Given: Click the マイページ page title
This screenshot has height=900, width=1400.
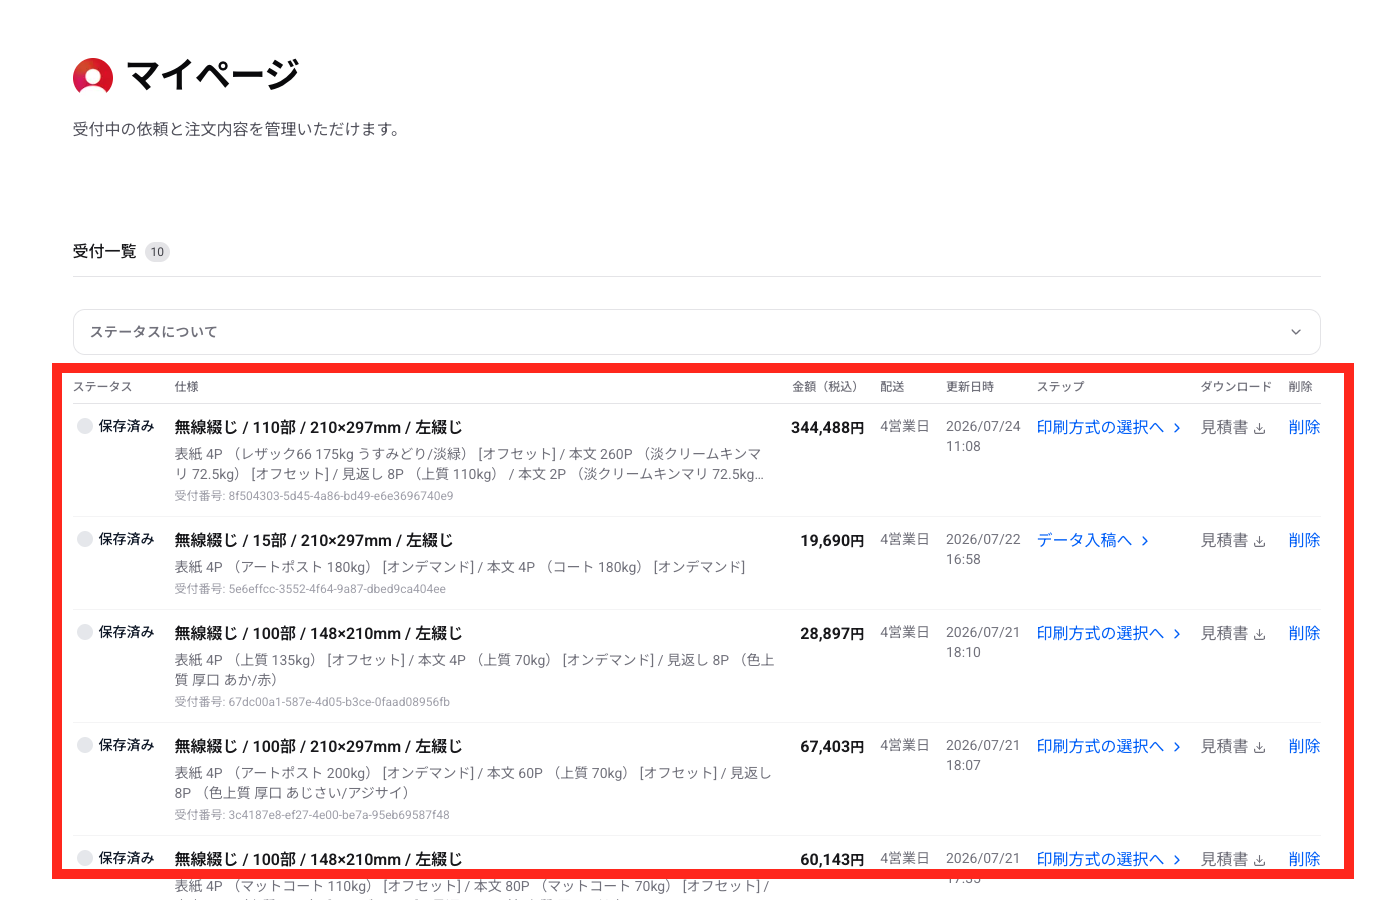Looking at the screenshot, I should 213,75.
